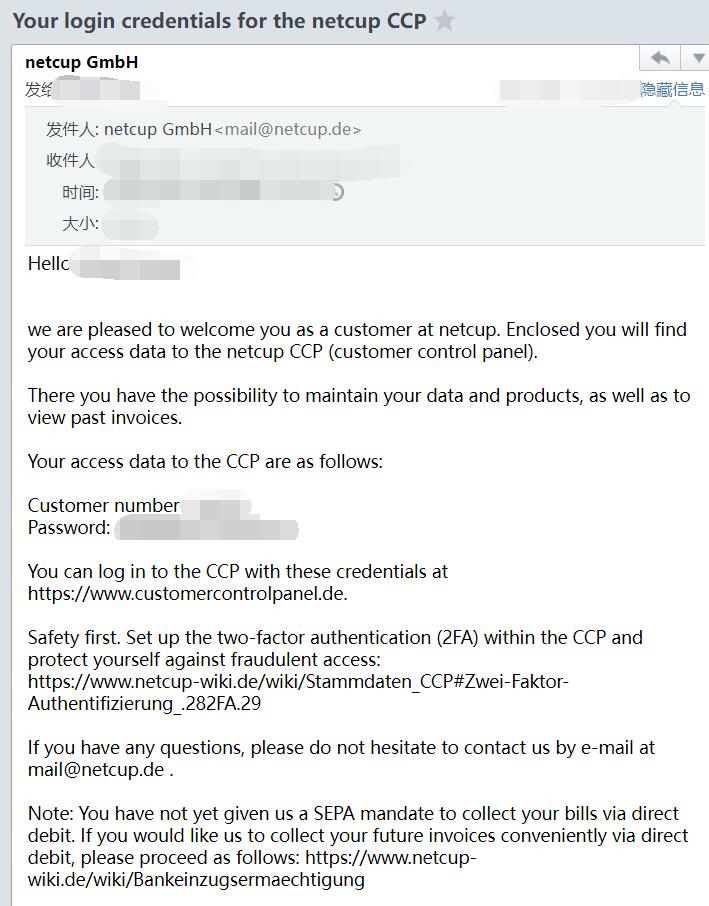Star the netcup CCP credentials email
This screenshot has width=709, height=906.
[444, 21]
